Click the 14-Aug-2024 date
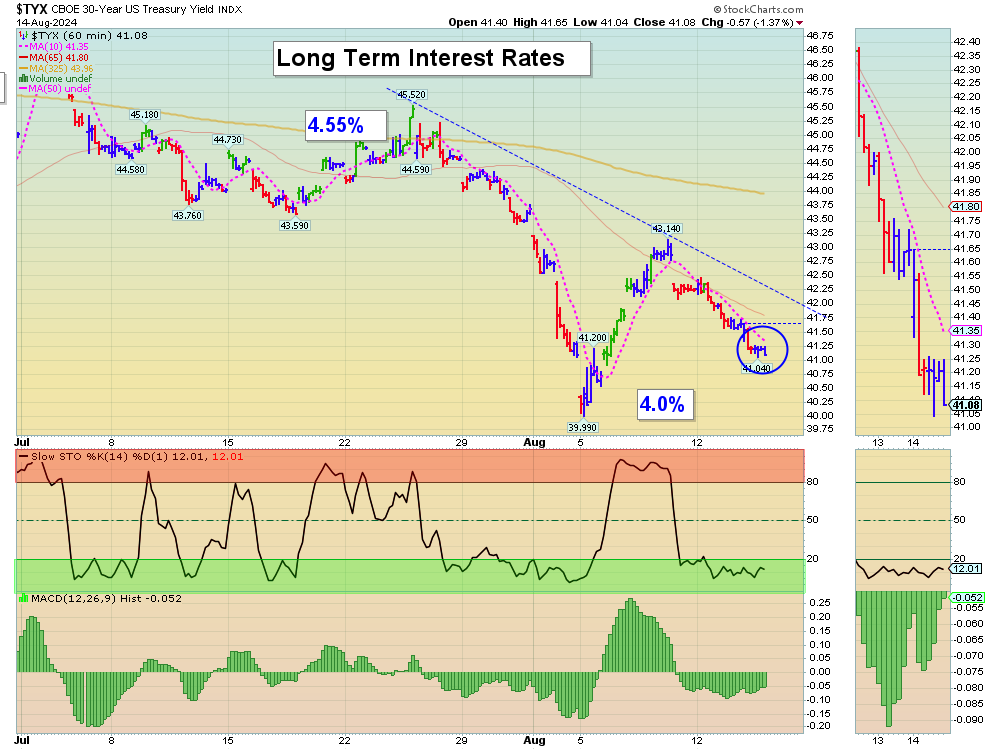This screenshot has height=750, width=1000. [x=47, y=22]
